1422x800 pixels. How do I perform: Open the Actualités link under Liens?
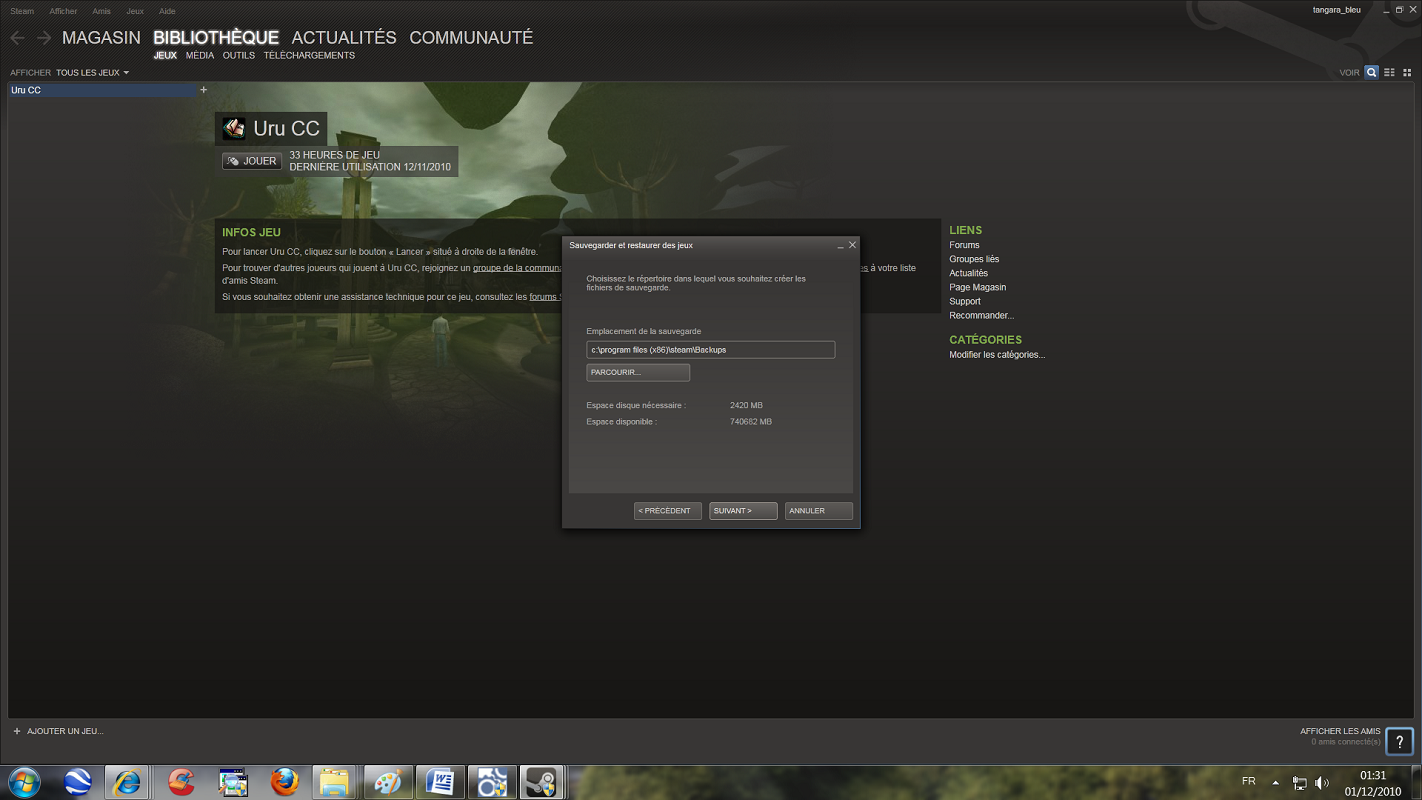968,273
